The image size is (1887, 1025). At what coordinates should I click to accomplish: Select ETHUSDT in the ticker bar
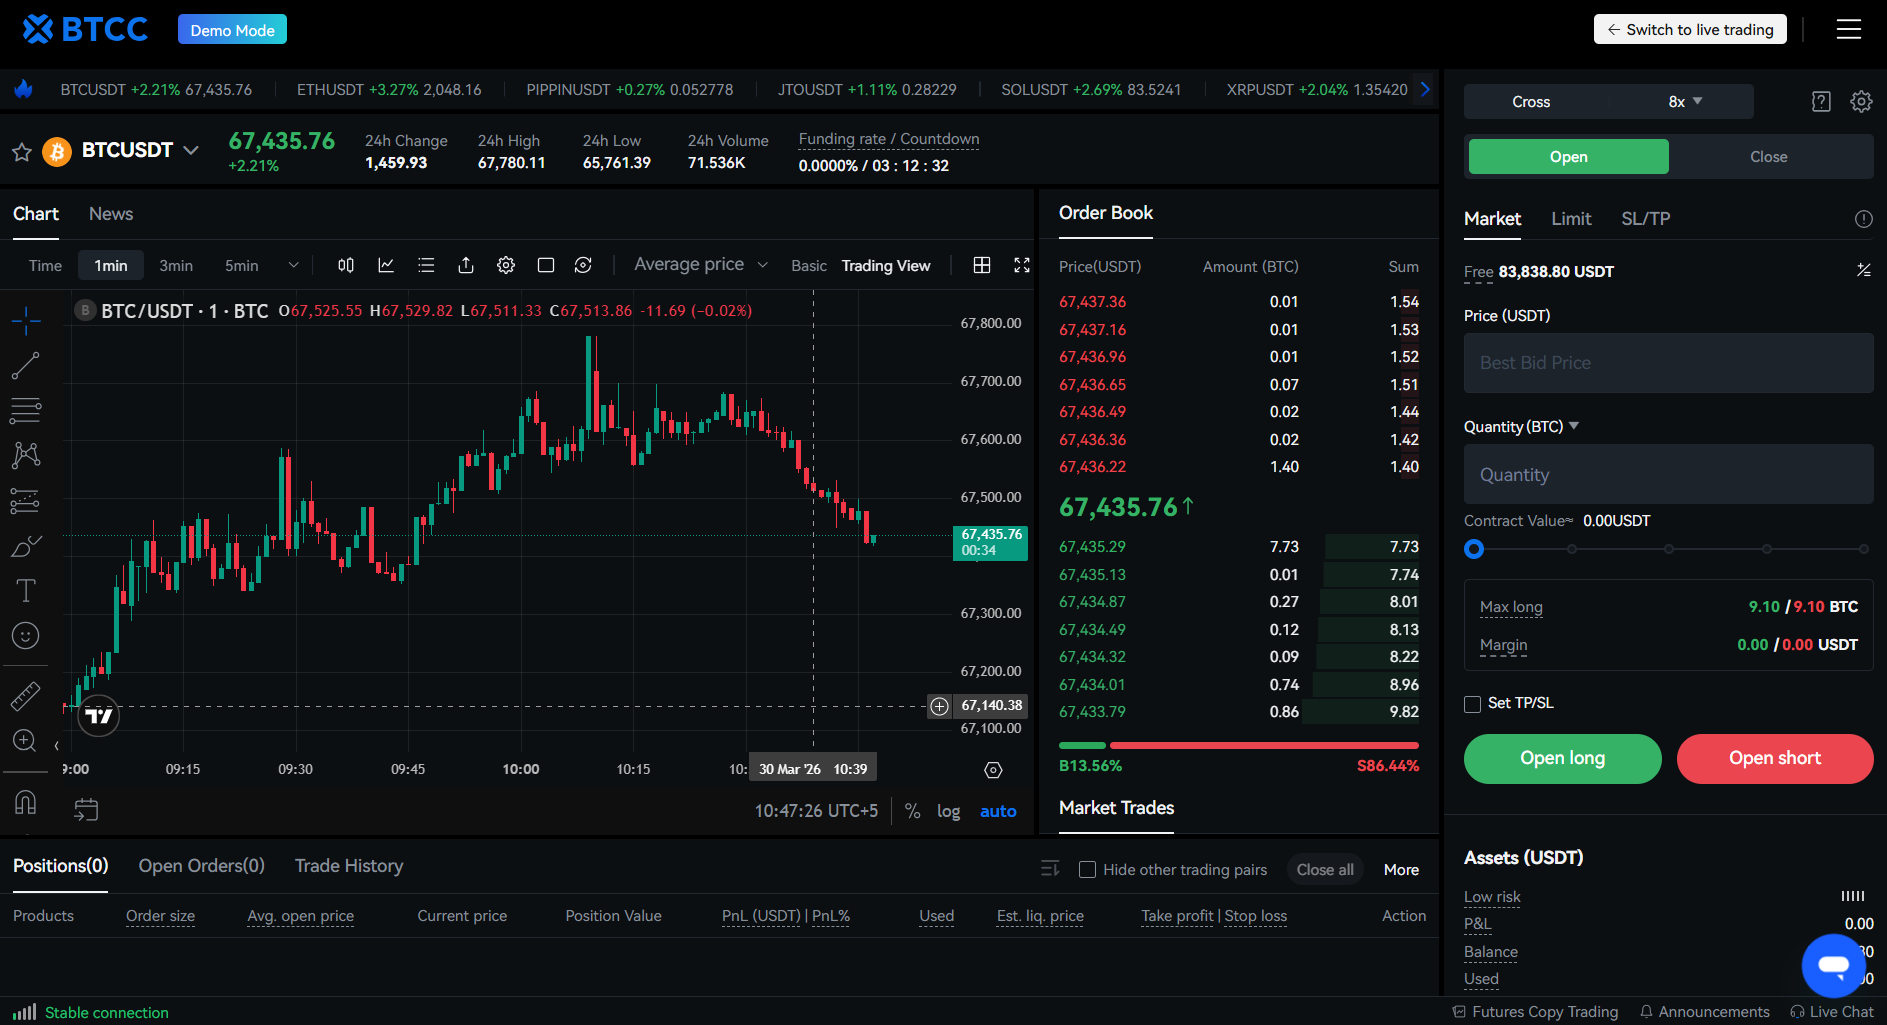click(389, 90)
